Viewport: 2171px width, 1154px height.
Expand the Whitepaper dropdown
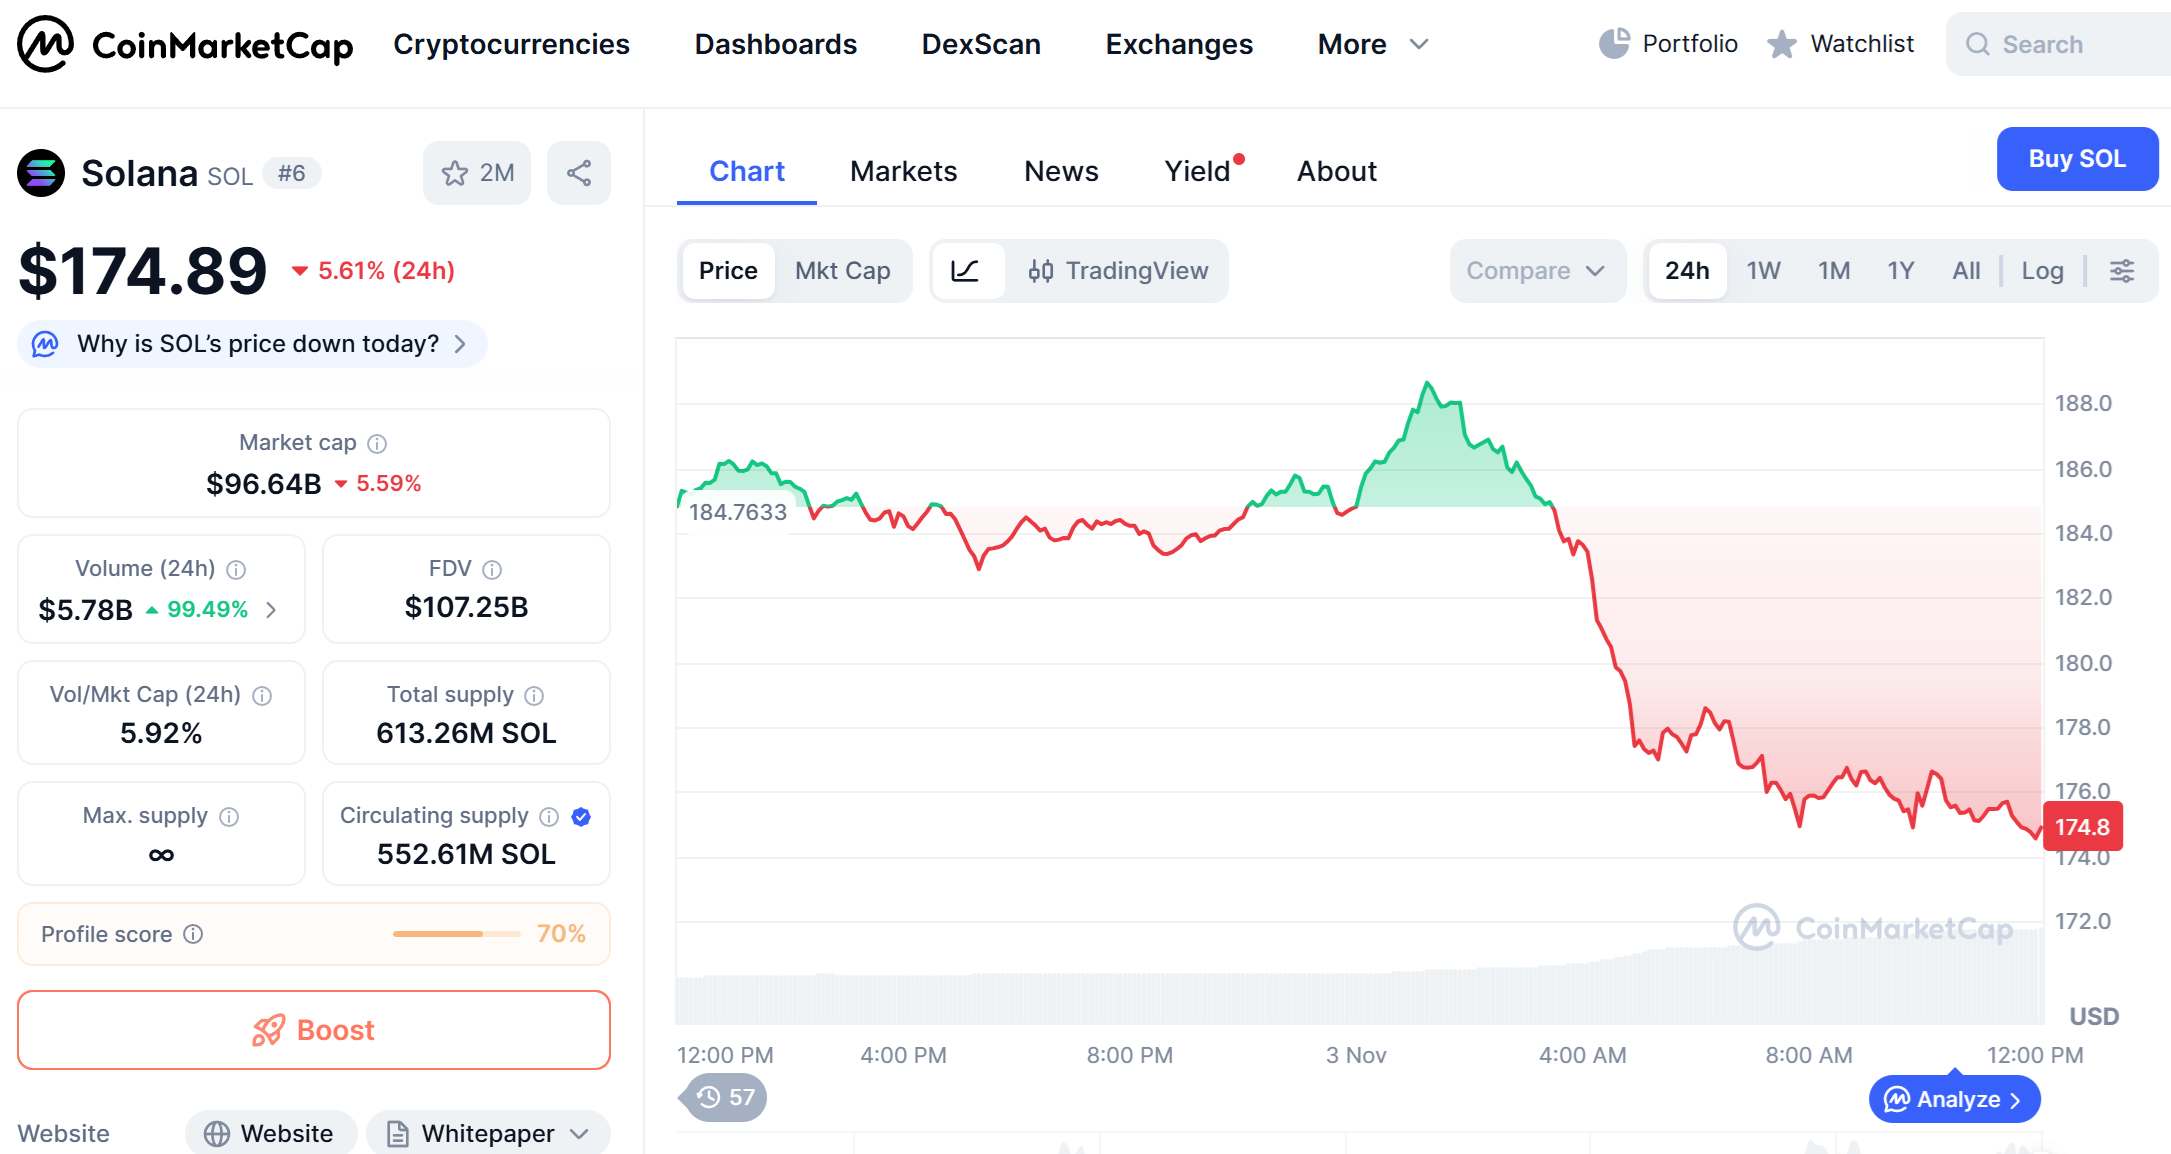click(489, 1133)
